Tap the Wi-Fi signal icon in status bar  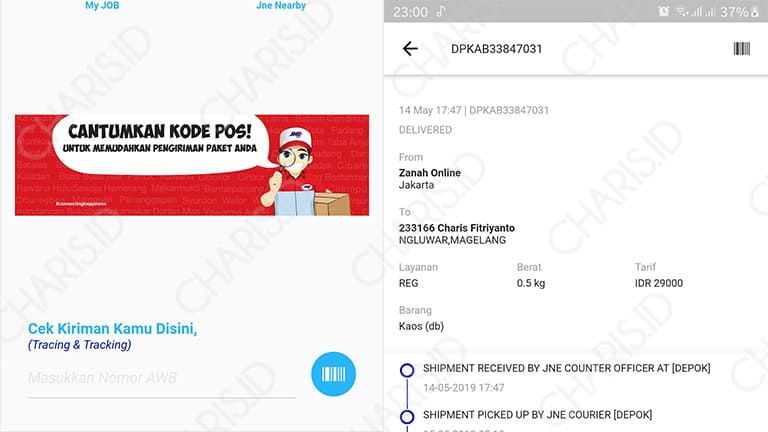[x=682, y=11]
